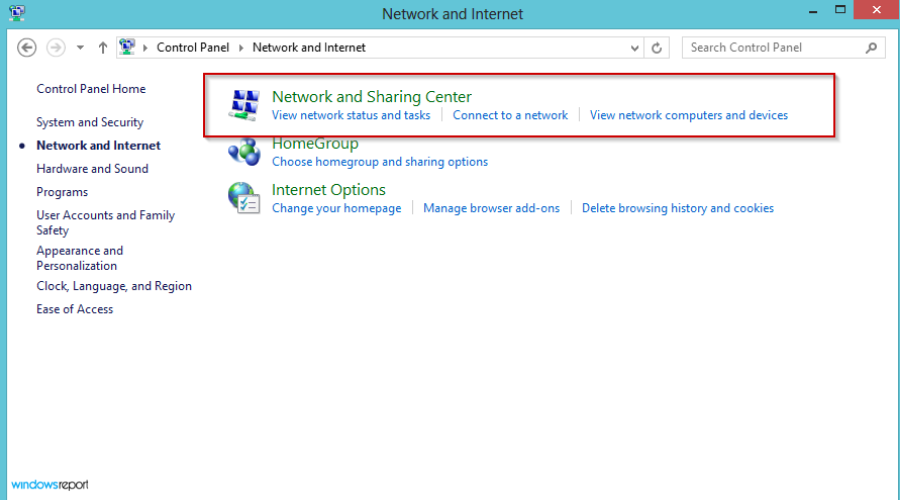Click the Control Panel icon in the address bar
The image size is (900, 500).
tap(127, 46)
